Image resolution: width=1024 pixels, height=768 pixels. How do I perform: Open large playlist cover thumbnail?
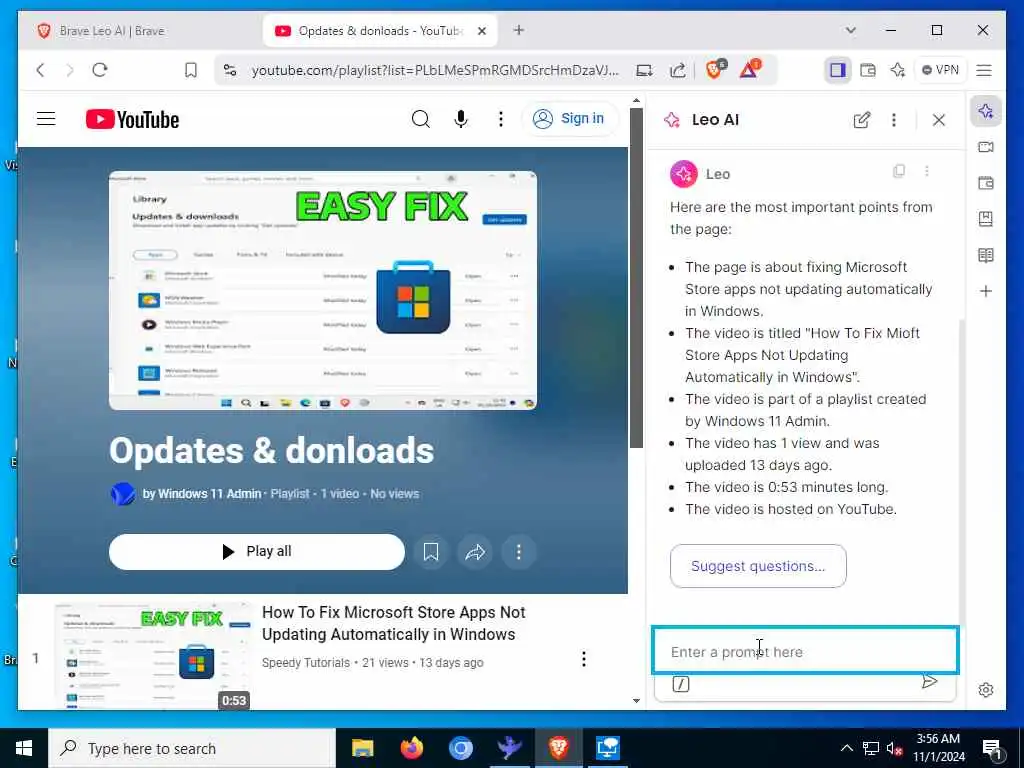click(323, 291)
